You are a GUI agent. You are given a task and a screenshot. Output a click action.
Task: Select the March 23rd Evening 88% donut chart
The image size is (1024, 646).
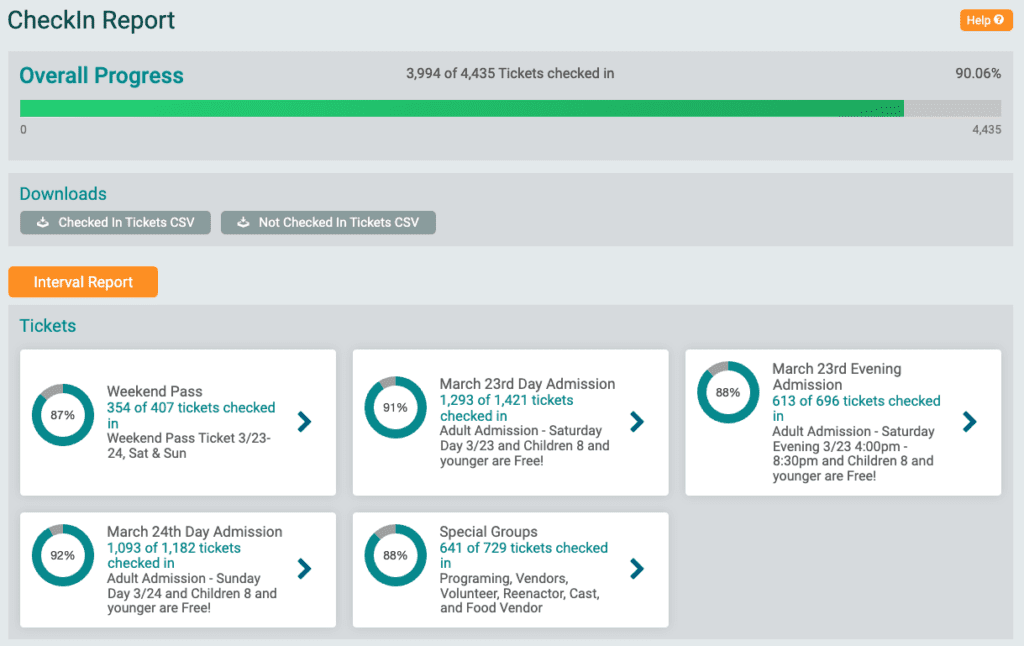click(x=727, y=393)
